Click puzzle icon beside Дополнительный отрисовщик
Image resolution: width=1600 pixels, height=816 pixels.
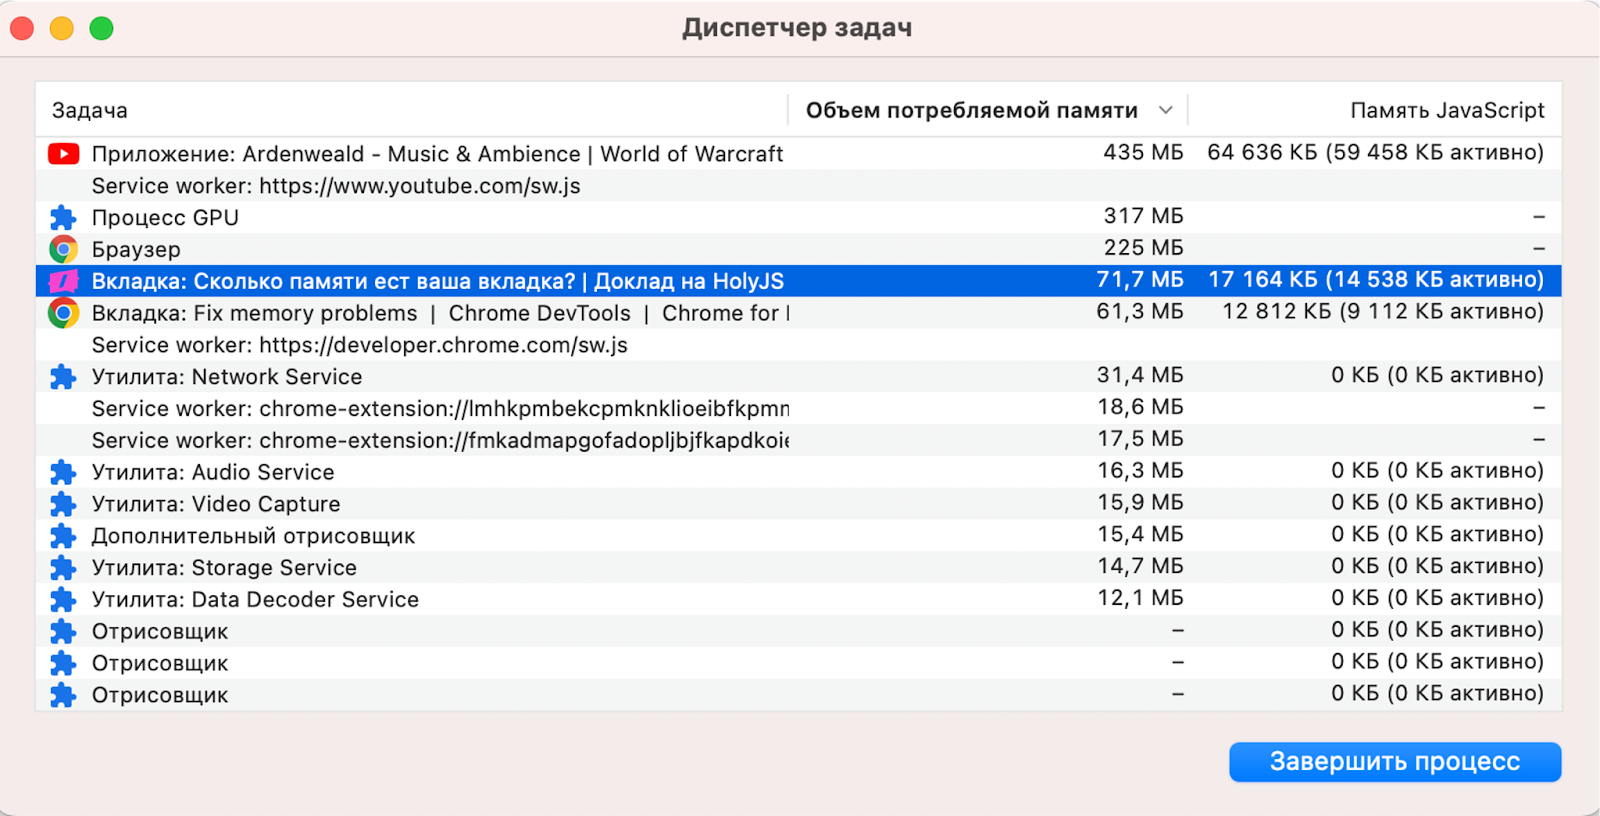(63, 536)
